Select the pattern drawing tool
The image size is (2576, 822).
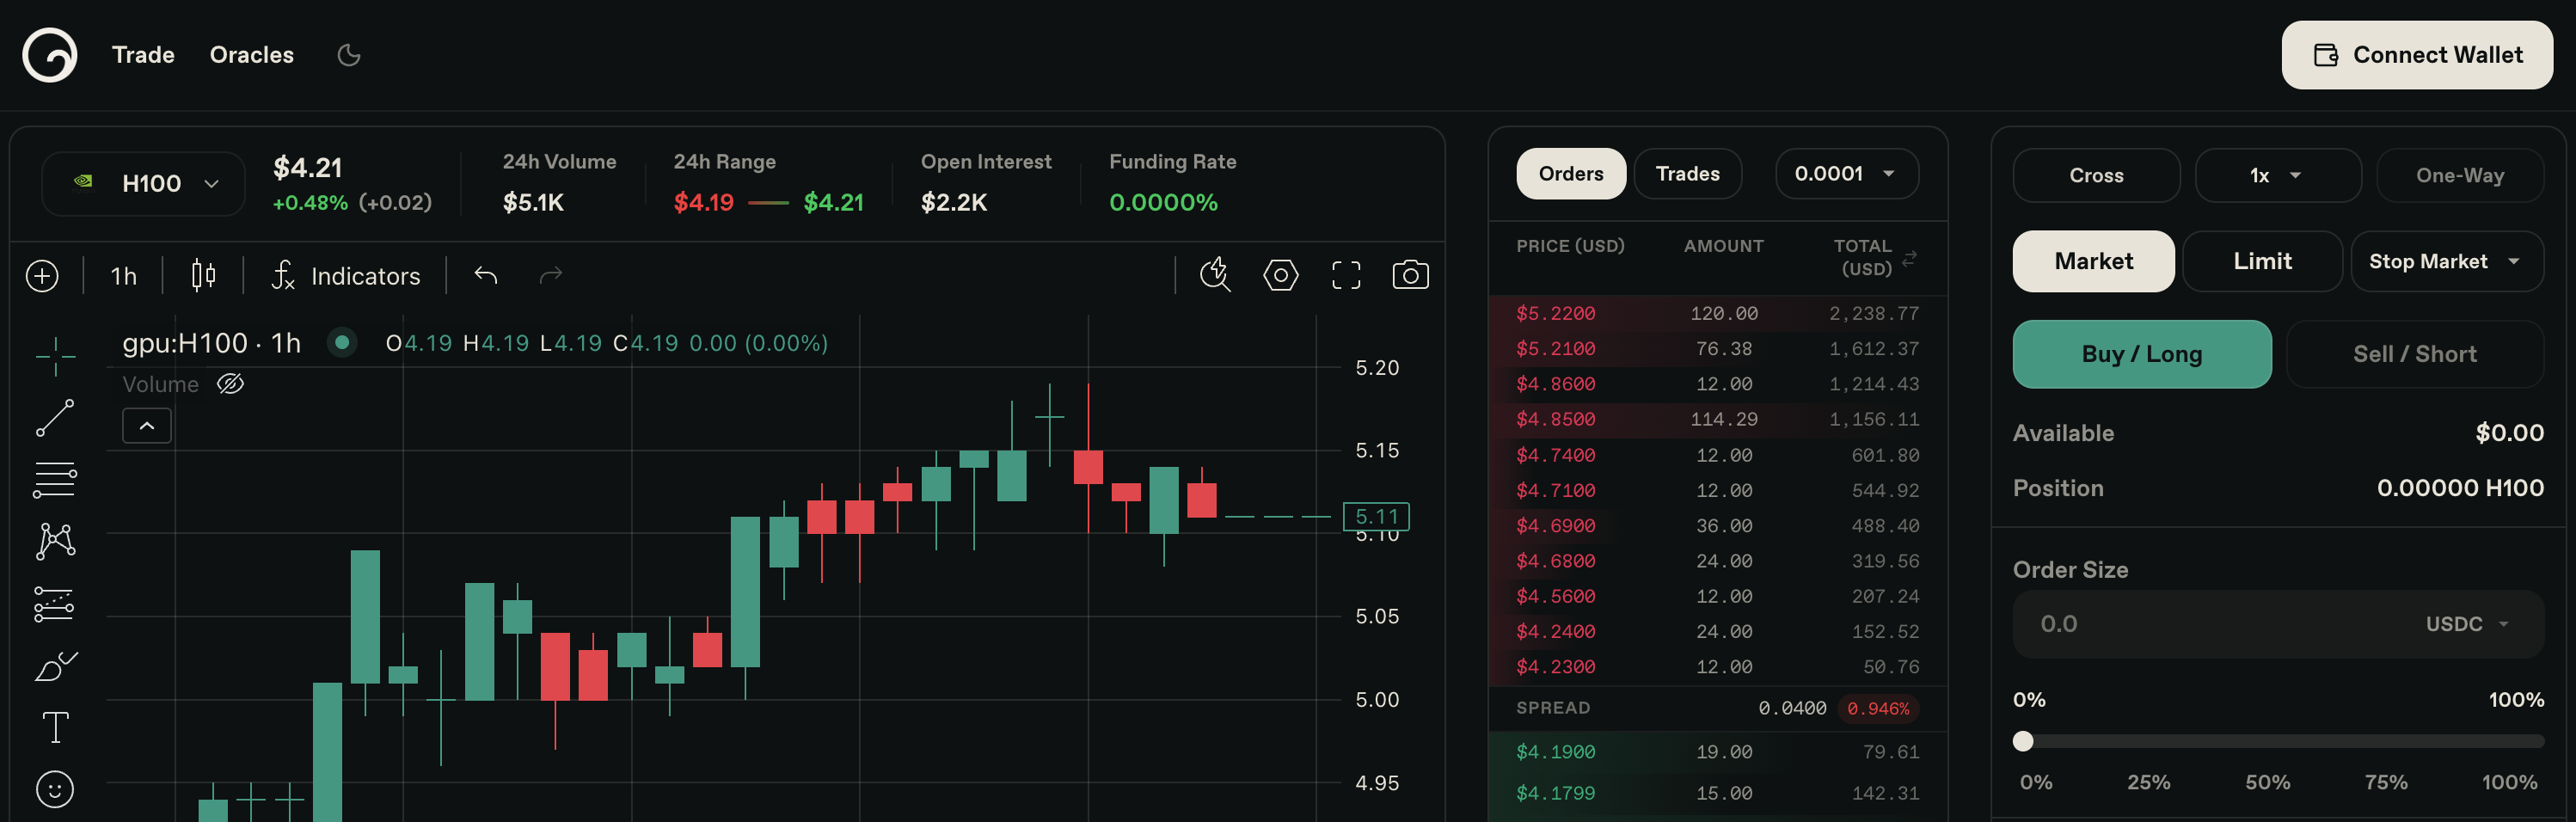55,541
